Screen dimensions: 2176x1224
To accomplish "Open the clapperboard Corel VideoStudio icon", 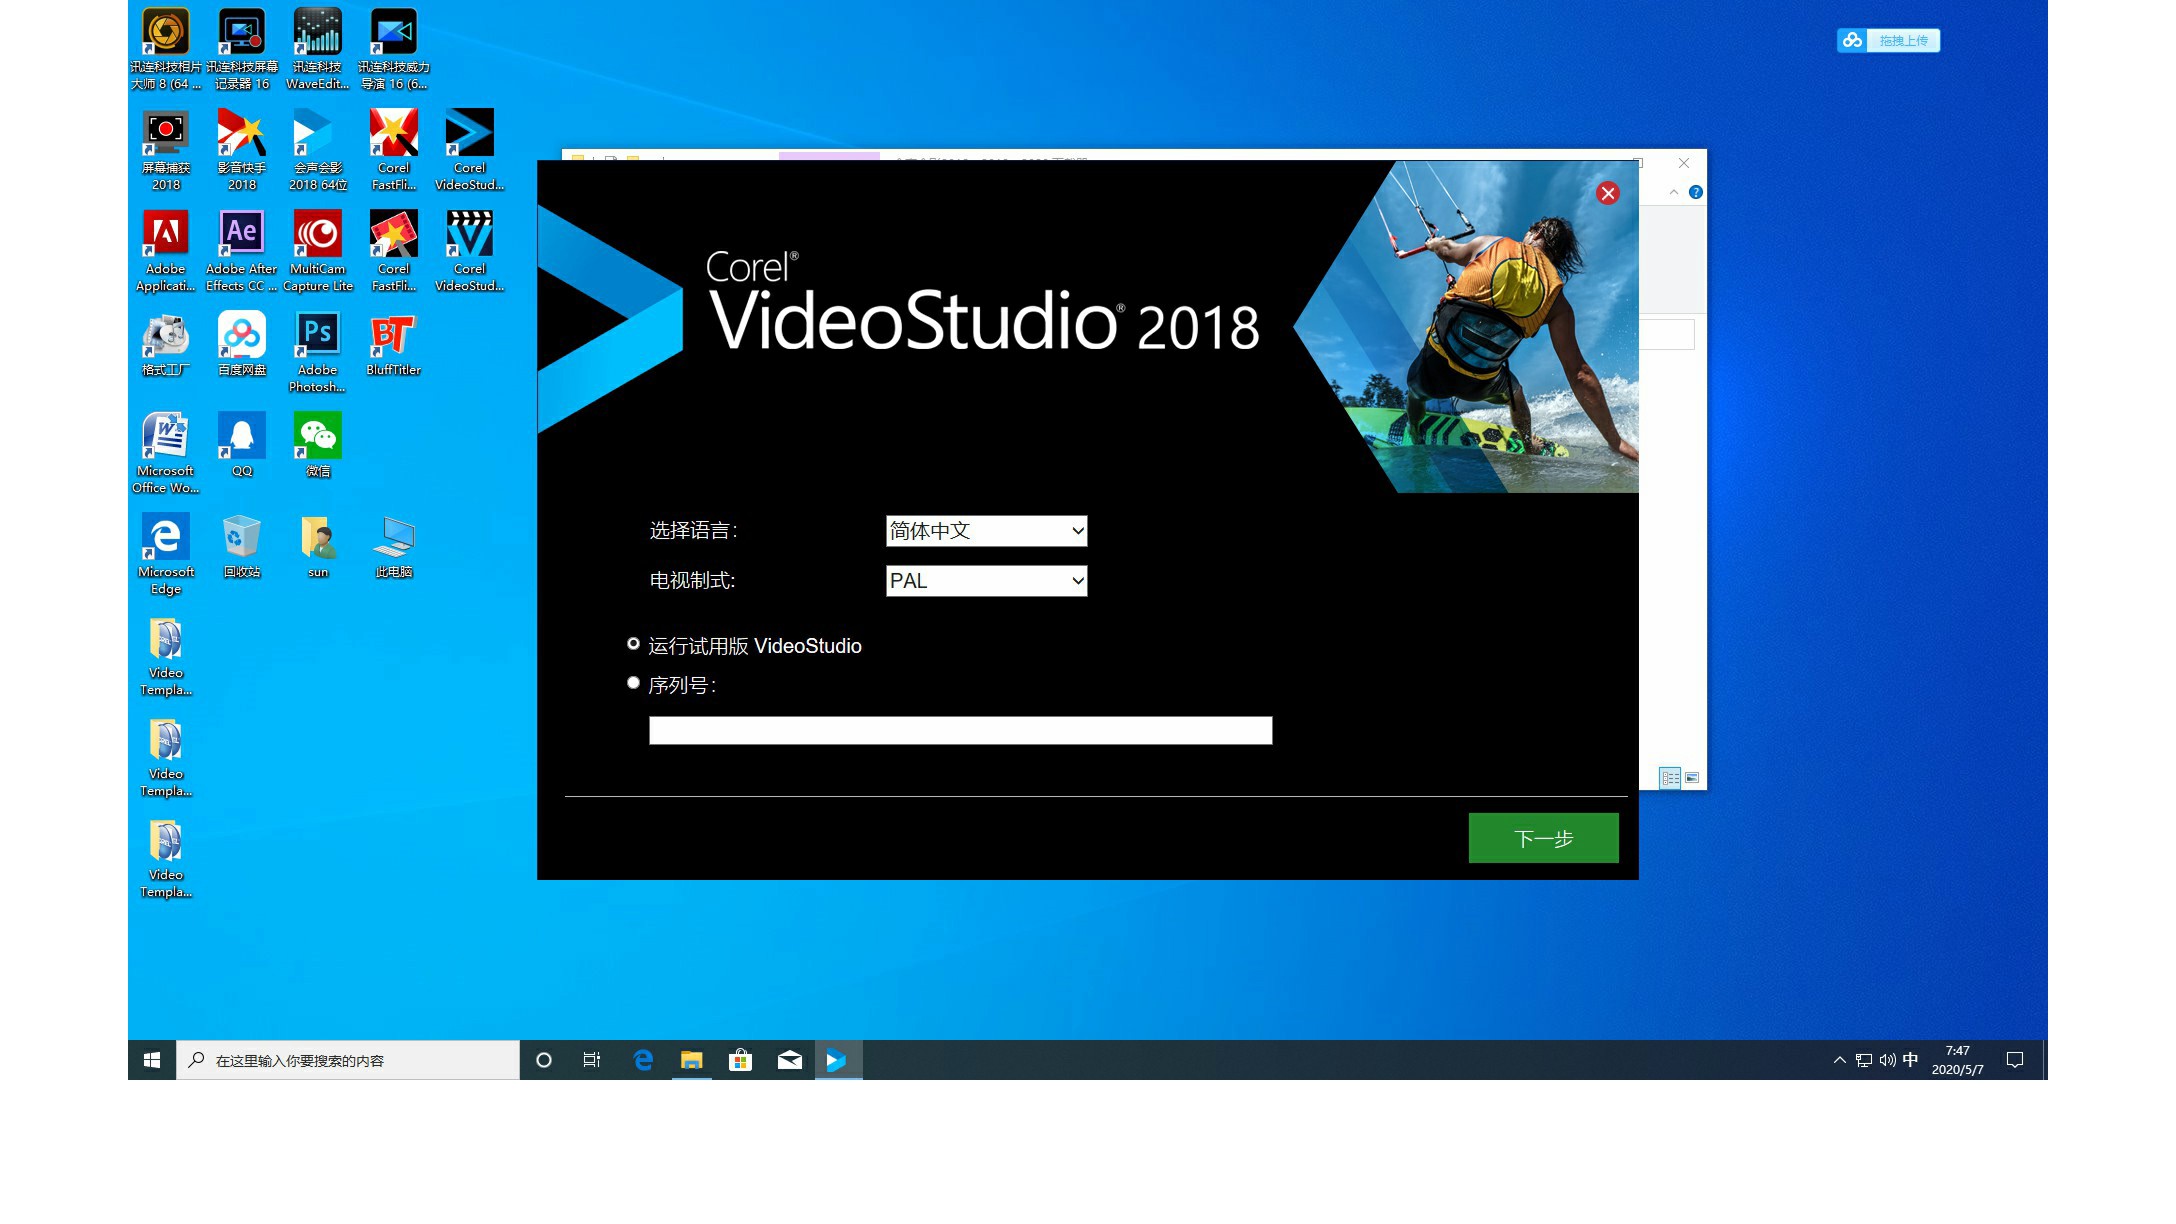I will [x=470, y=251].
